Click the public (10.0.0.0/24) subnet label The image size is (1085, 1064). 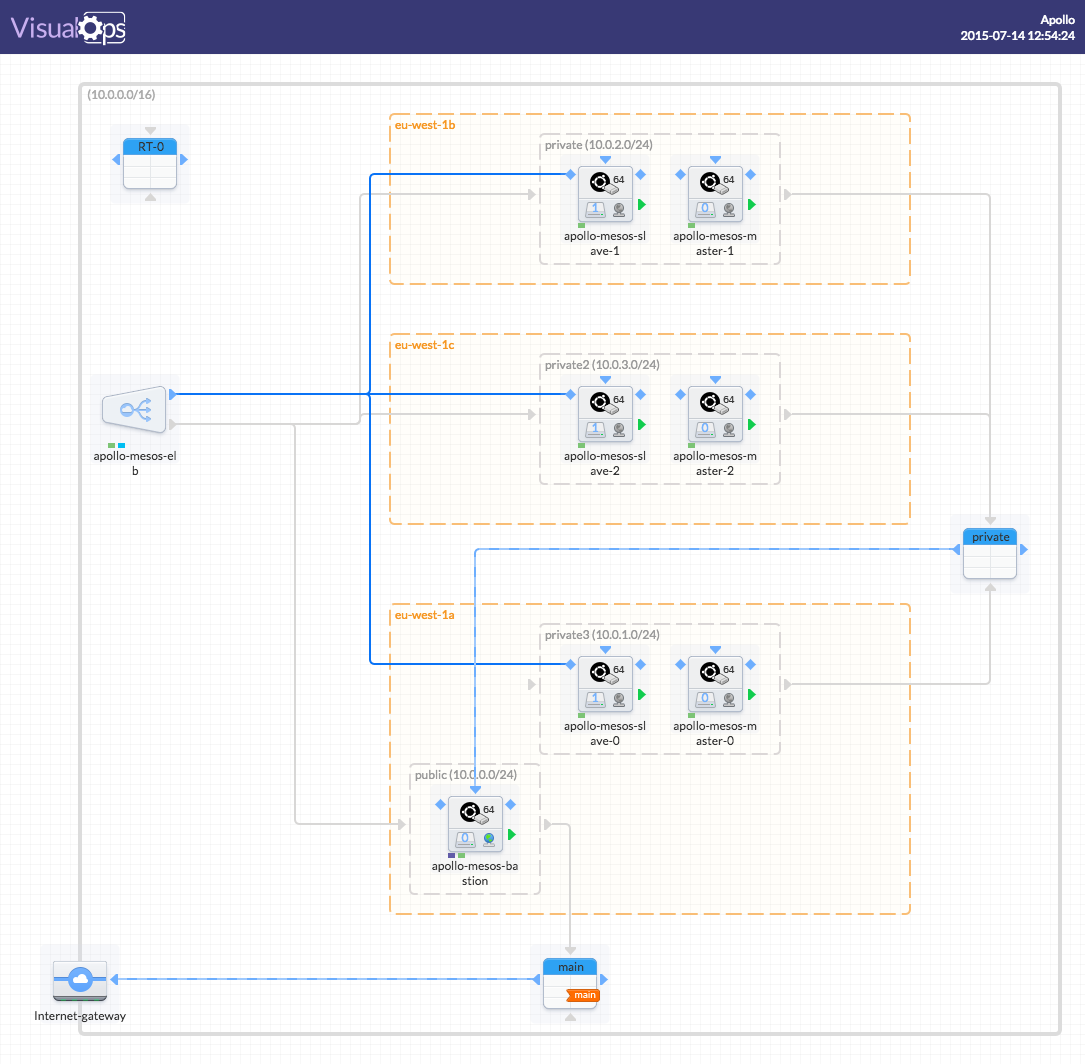pyautogui.click(x=466, y=775)
